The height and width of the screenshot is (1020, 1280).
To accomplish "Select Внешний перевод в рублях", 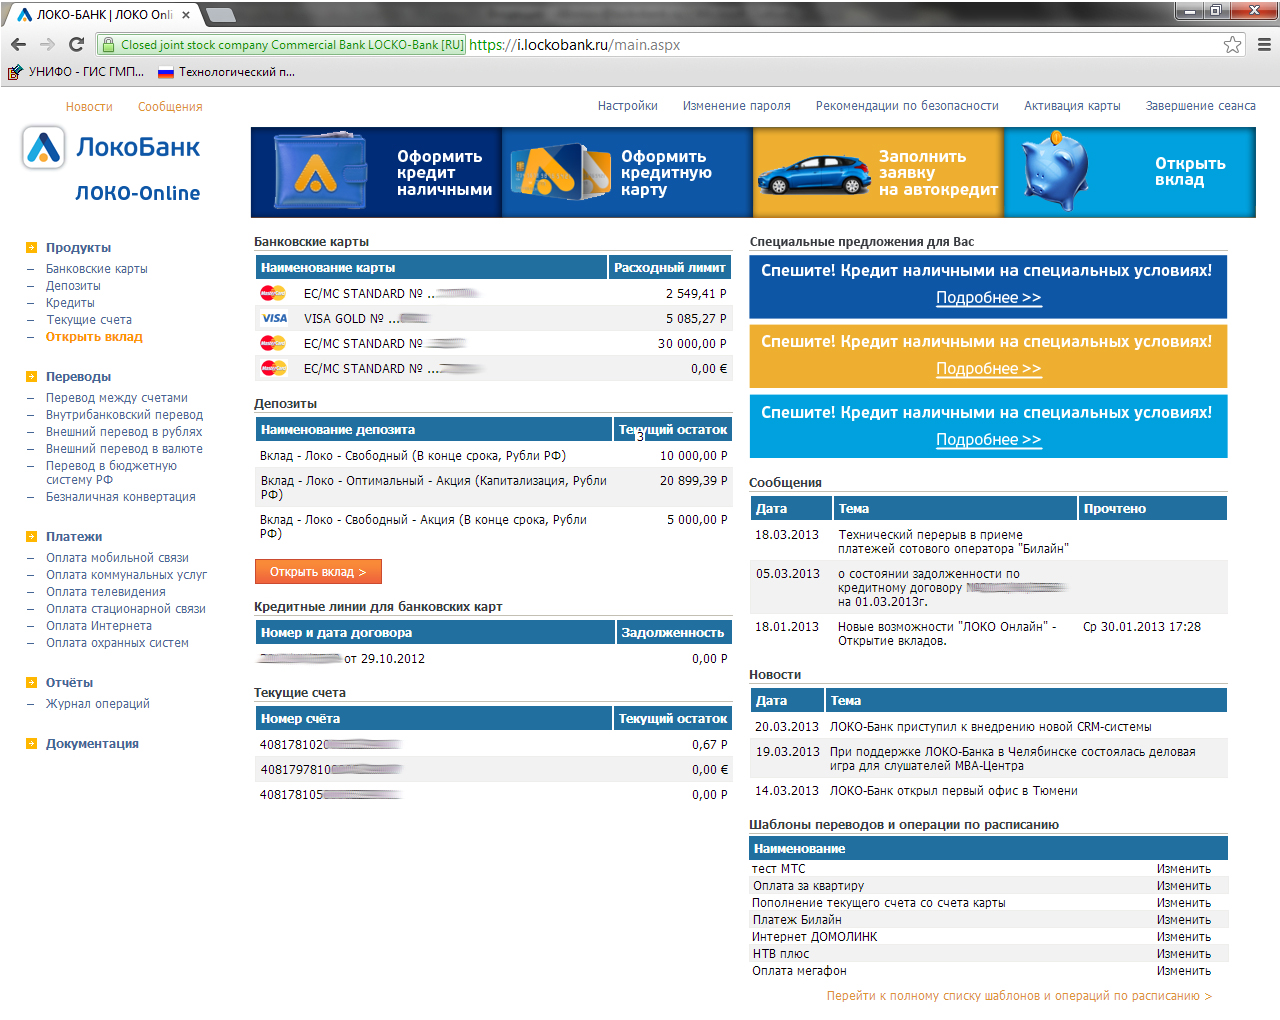I will (x=124, y=432).
